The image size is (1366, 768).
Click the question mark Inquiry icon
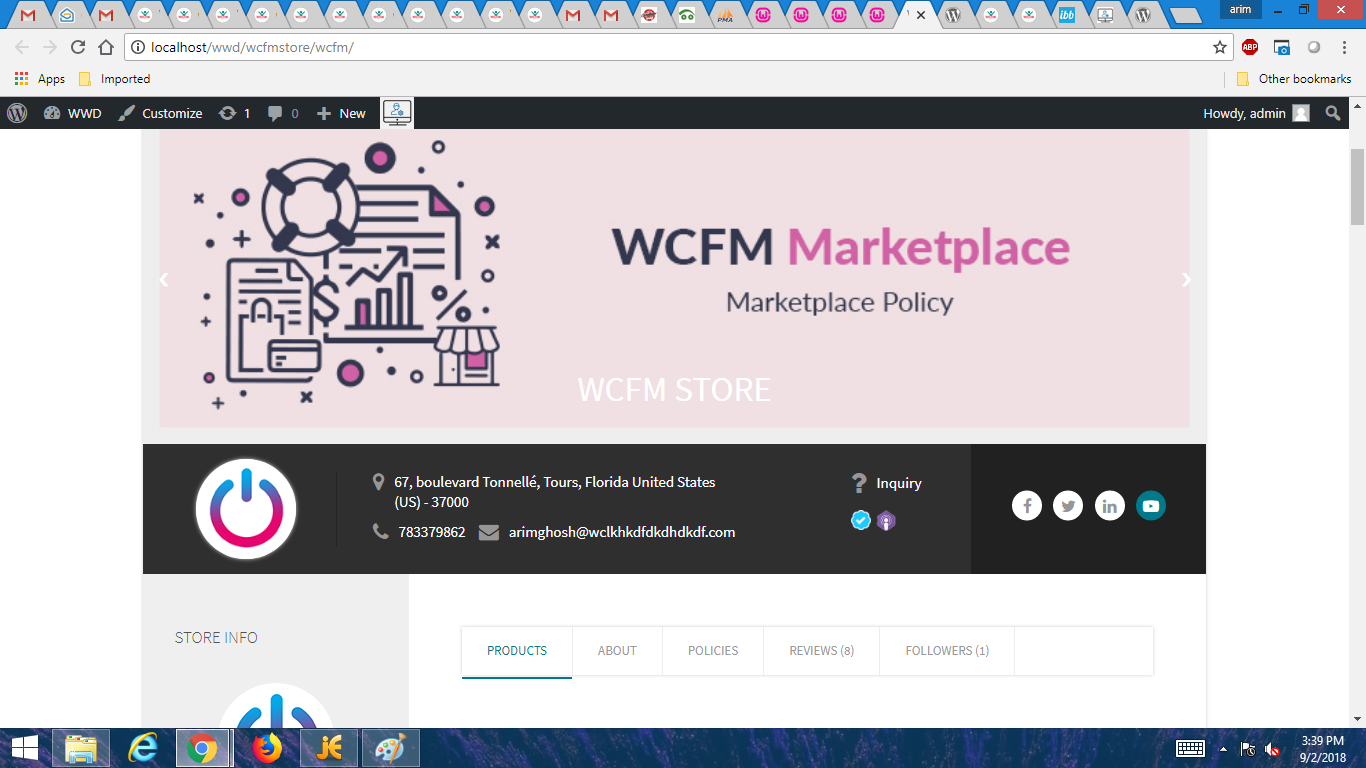[x=858, y=483]
